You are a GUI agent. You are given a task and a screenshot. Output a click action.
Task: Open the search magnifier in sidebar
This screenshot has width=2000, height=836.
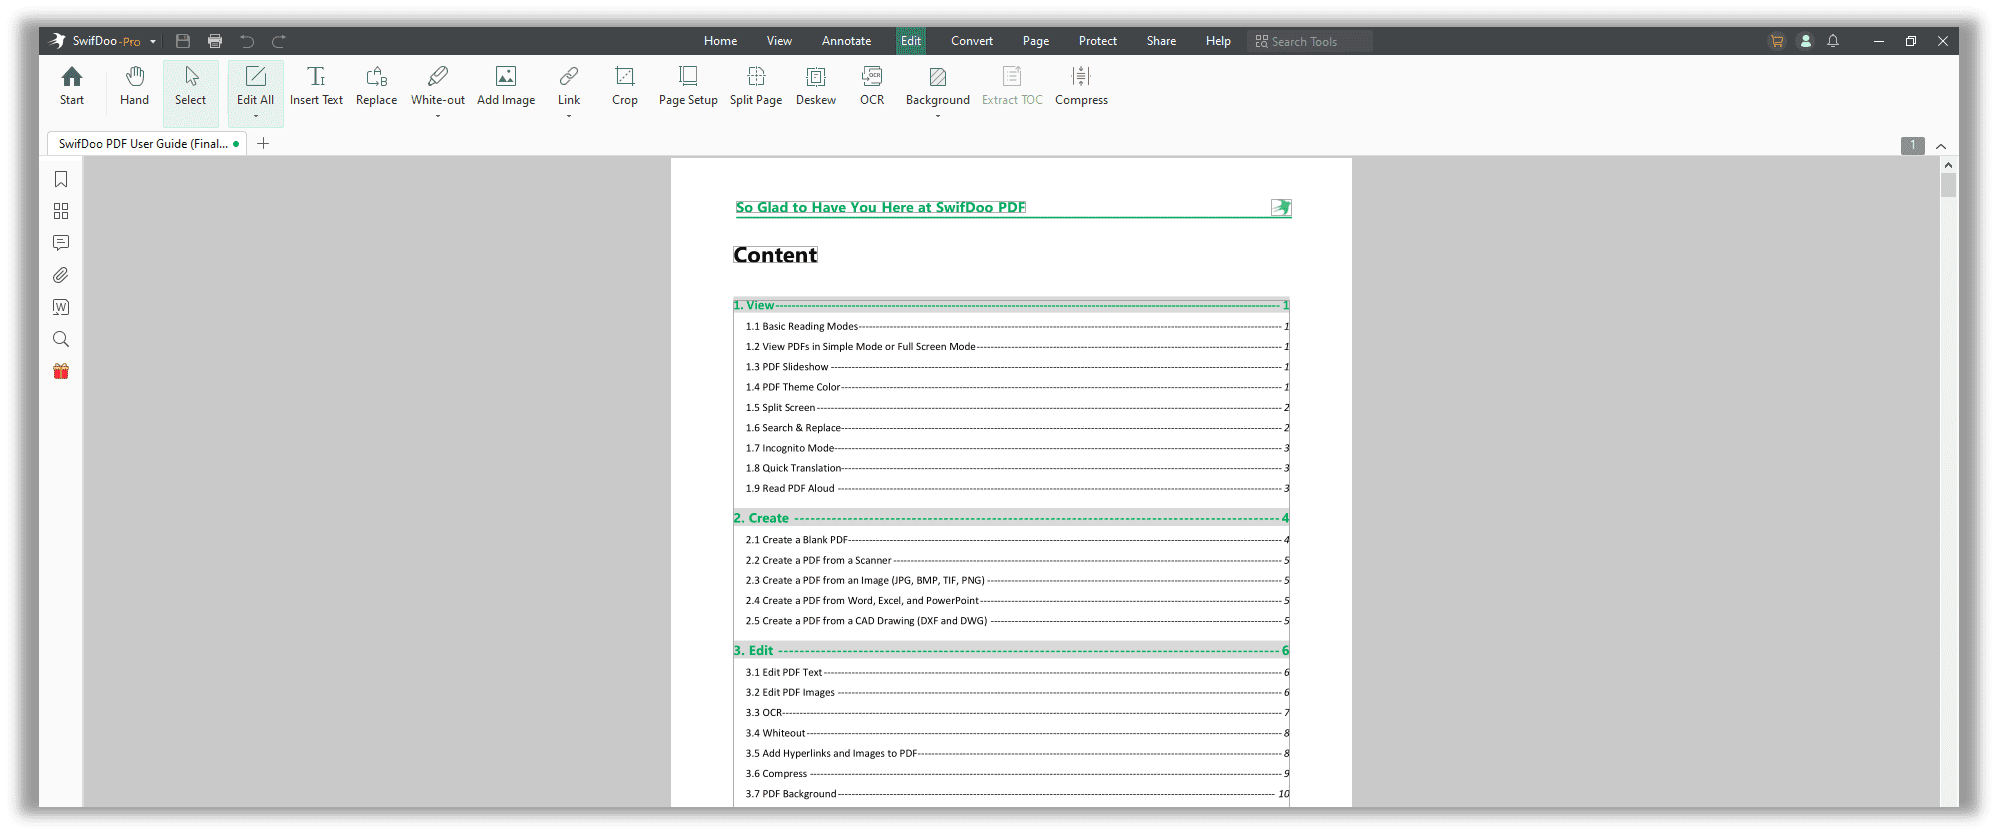[61, 339]
